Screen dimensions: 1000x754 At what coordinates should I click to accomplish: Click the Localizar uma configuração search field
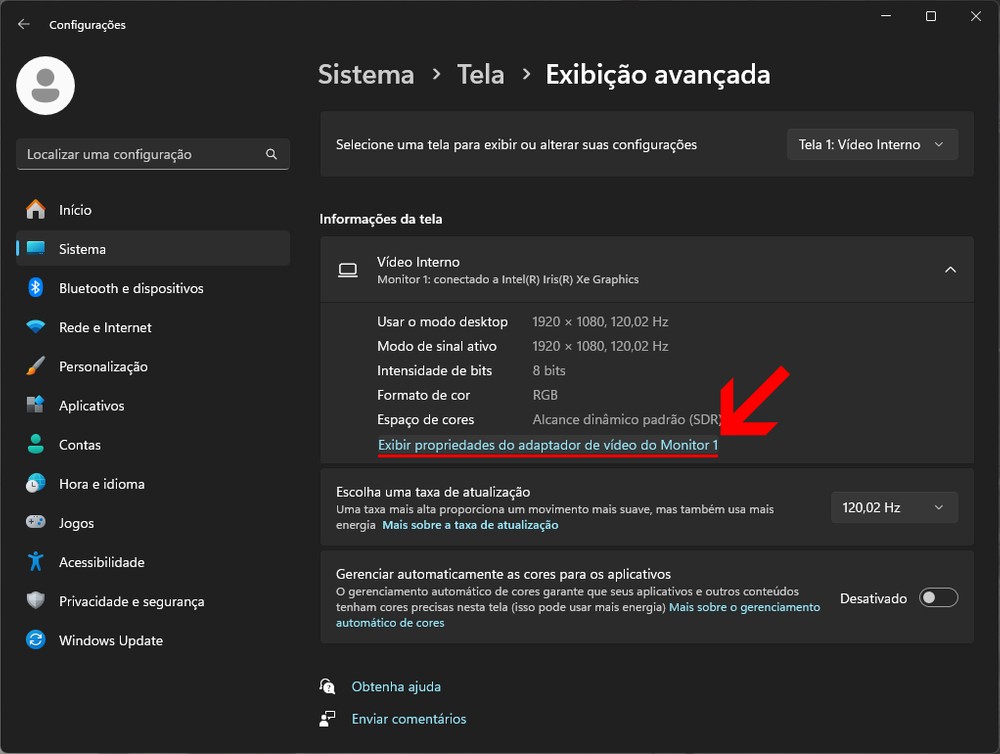140,155
